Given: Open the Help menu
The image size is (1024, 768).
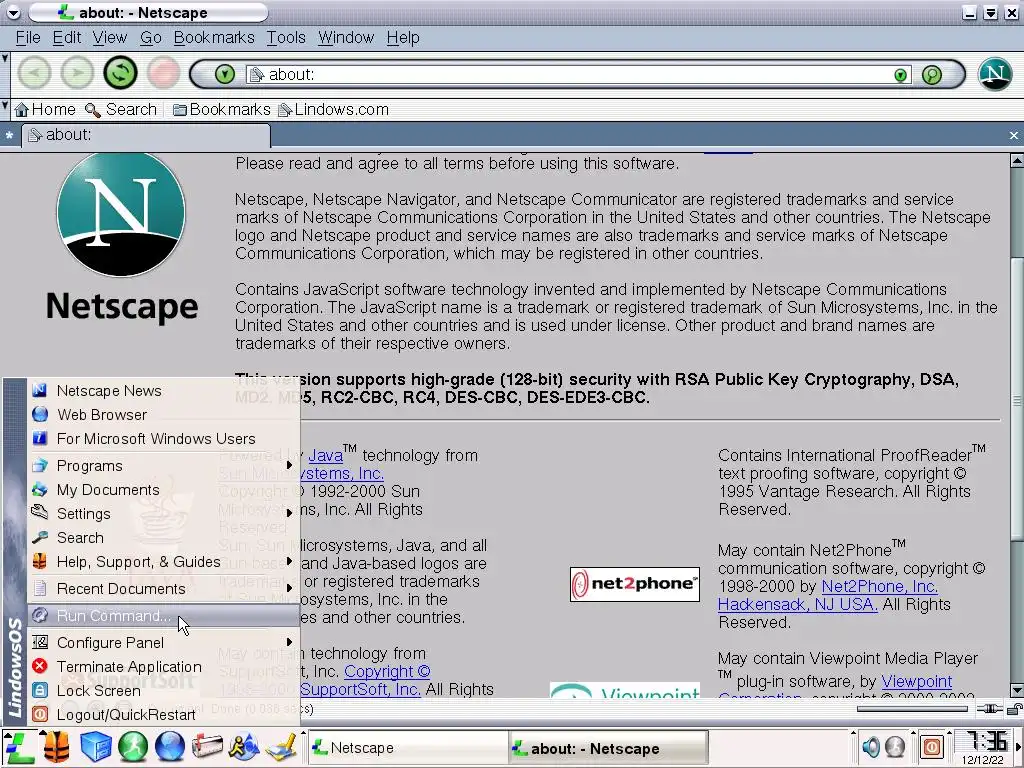Looking at the screenshot, I should coord(403,38).
